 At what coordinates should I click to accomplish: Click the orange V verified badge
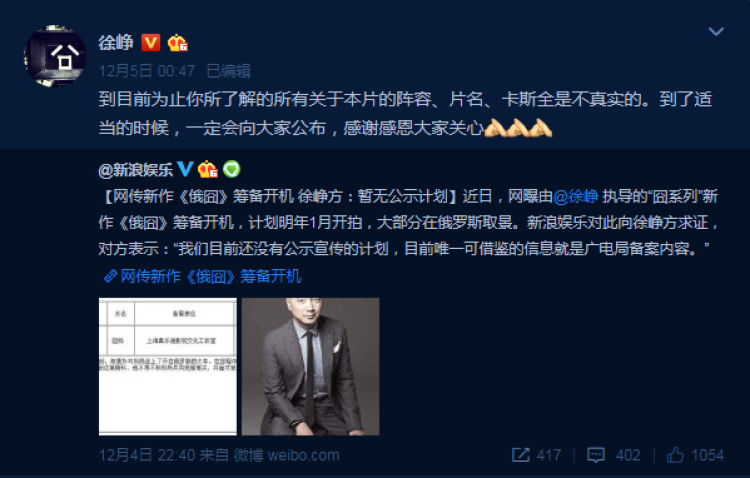click(x=151, y=43)
